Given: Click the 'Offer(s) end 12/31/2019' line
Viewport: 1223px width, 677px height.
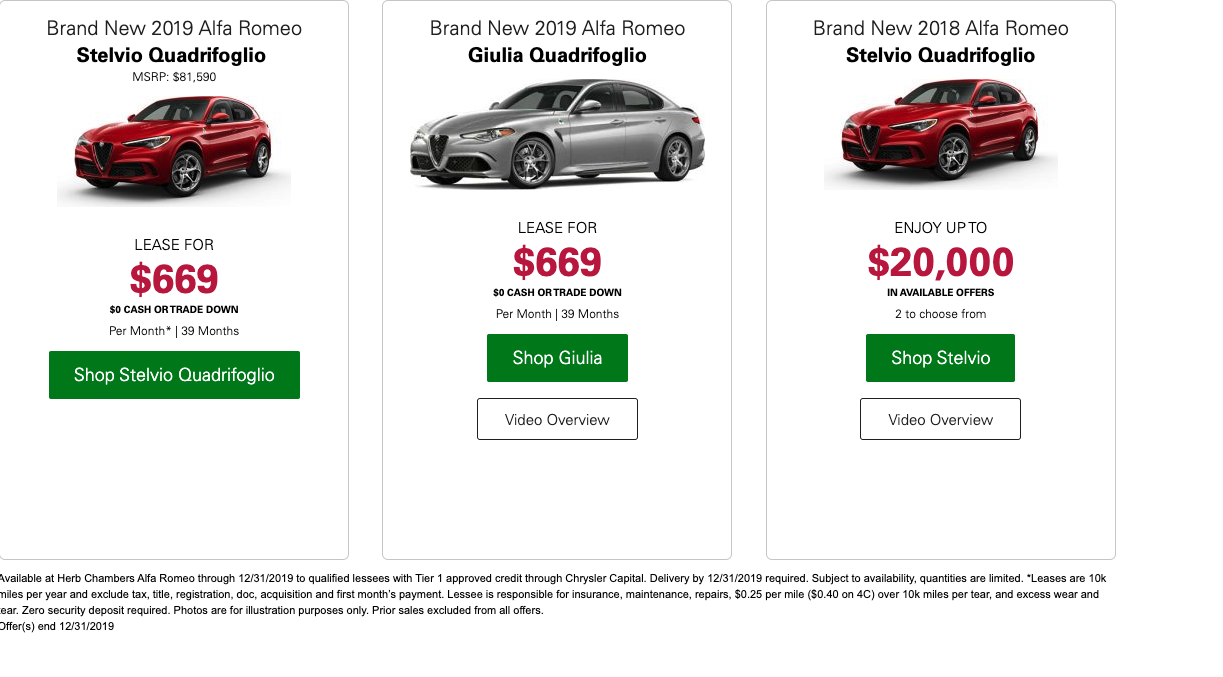Looking at the screenshot, I should coord(57,627).
